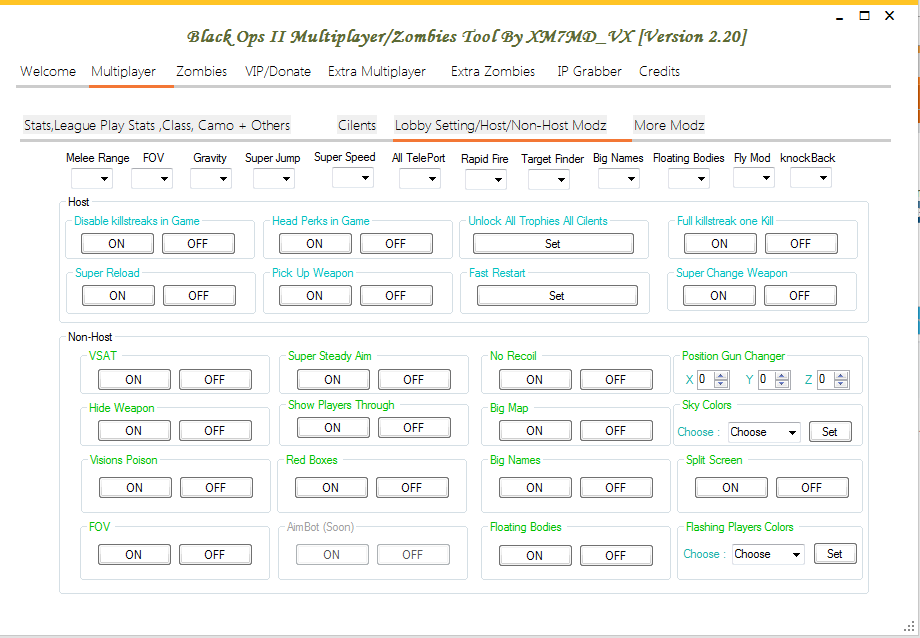Turn OFF Big Map
The height and width of the screenshot is (638, 920).
616,431
